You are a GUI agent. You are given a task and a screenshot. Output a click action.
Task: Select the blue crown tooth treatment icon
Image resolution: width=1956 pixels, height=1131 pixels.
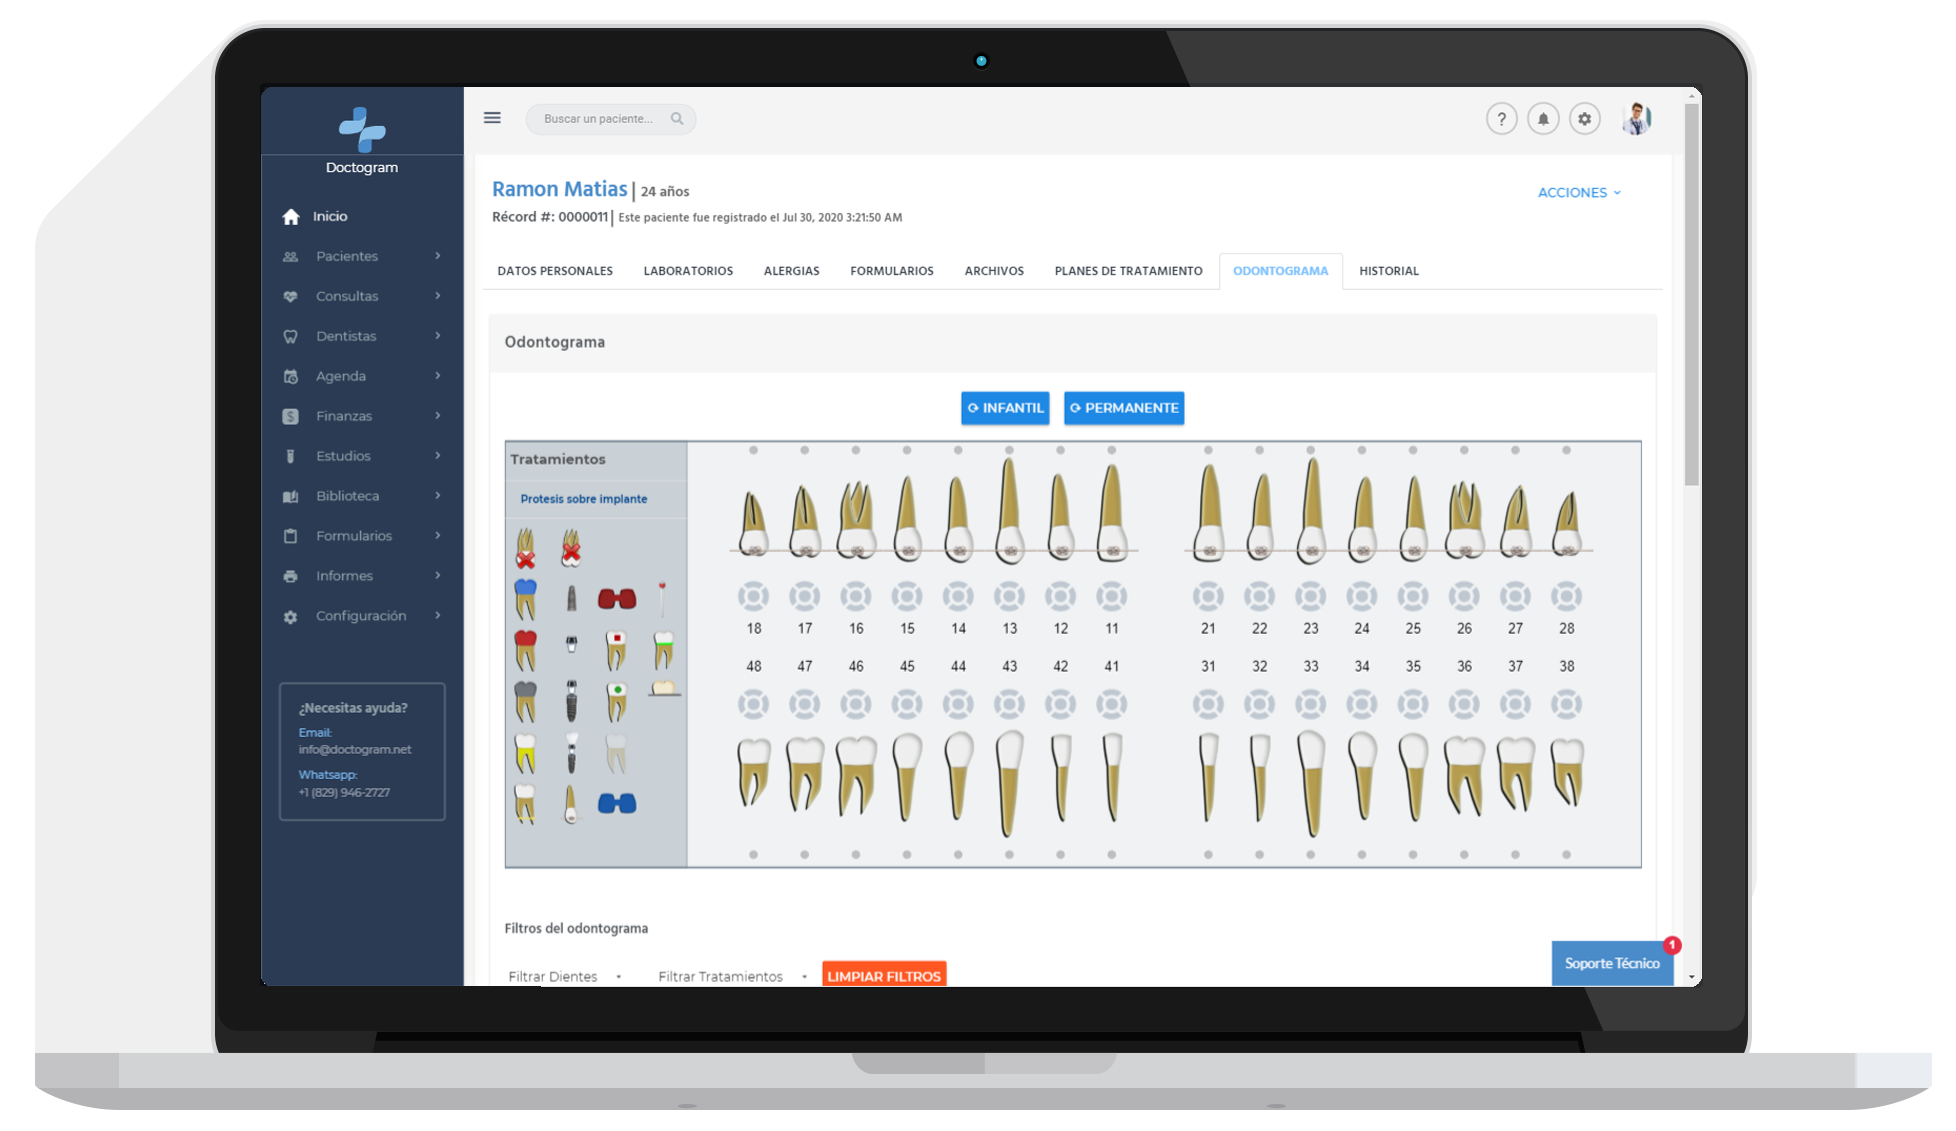tap(525, 599)
